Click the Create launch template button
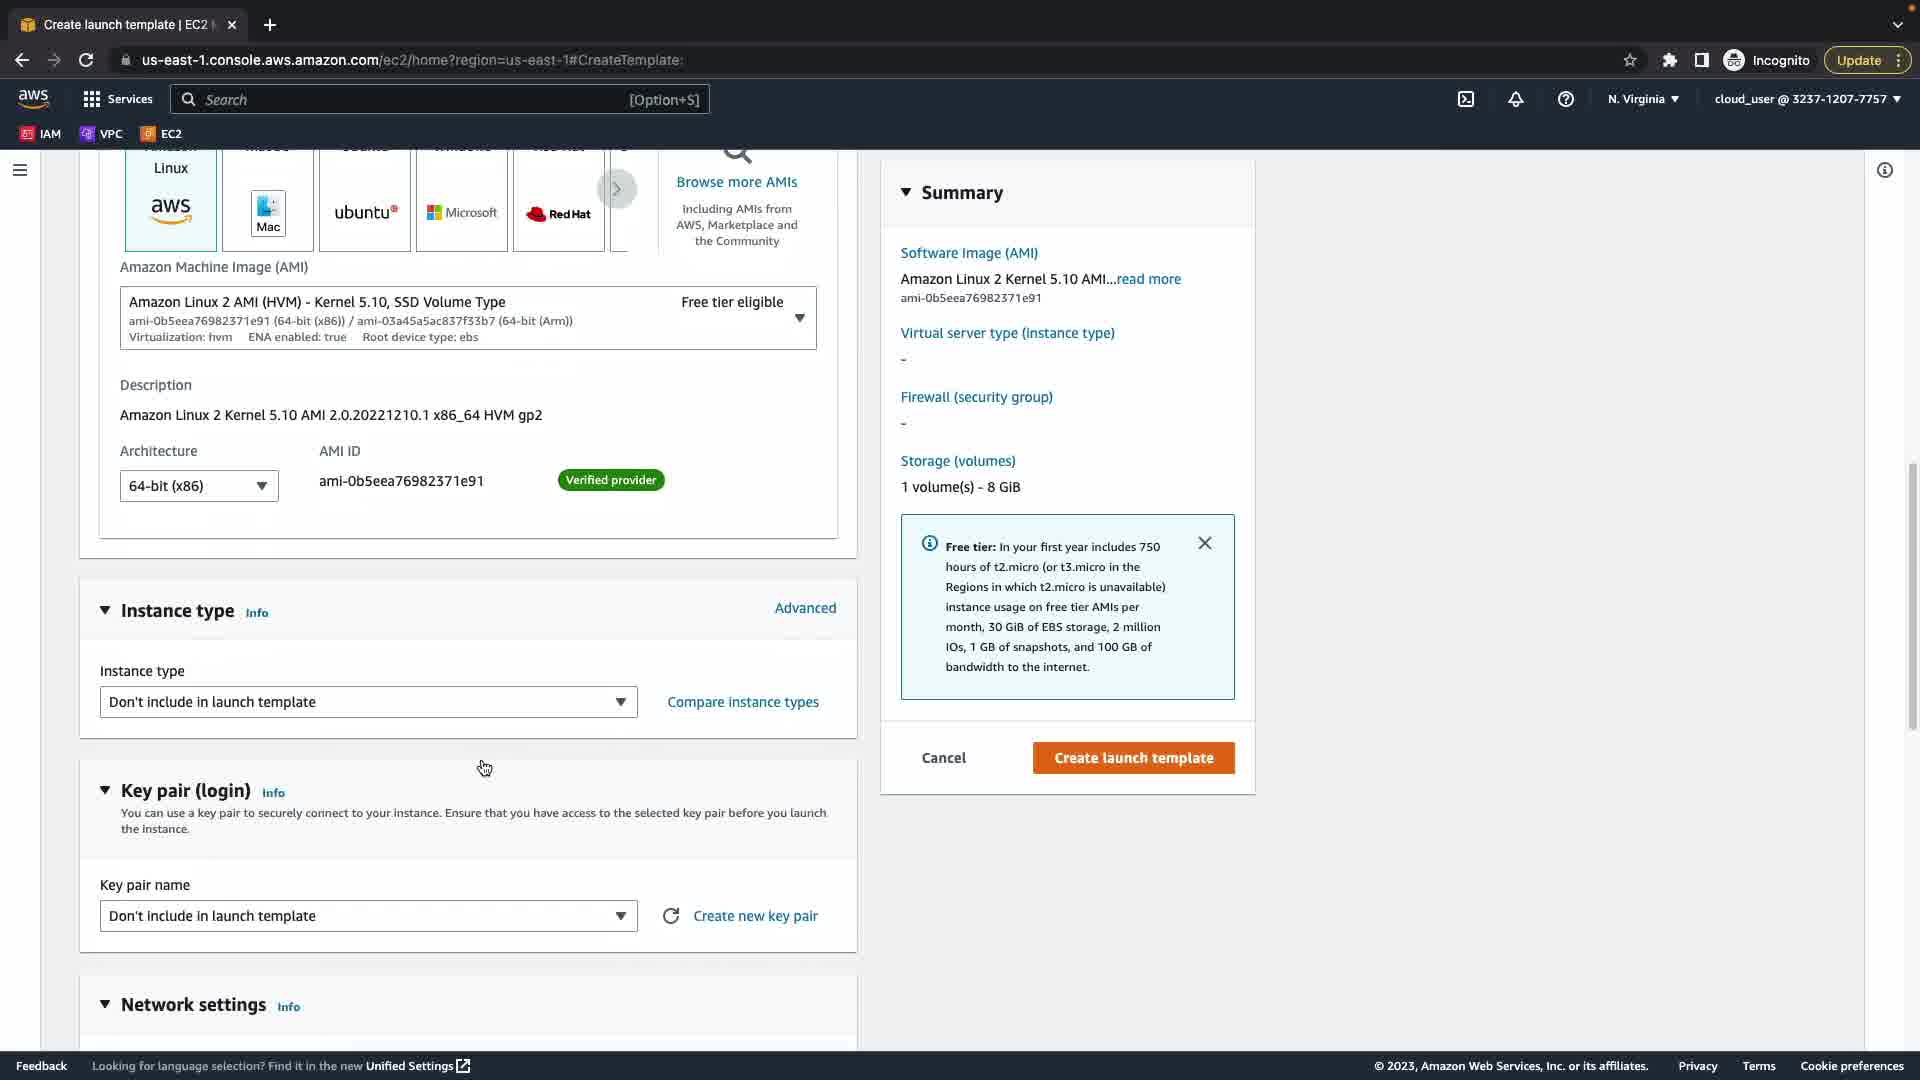Screen dimensions: 1920x1080 point(1133,758)
